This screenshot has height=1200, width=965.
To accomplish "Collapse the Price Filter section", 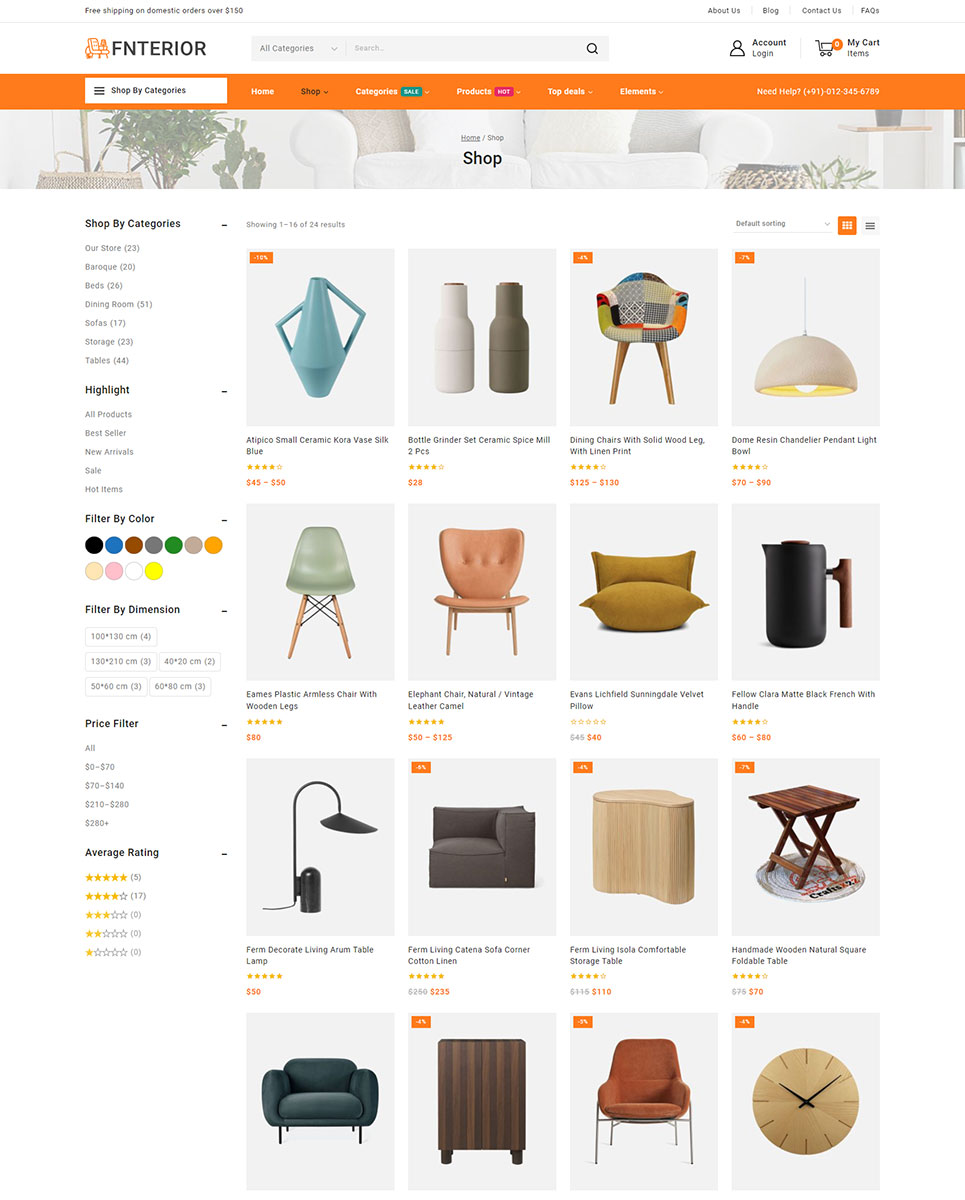I will 224,725.
